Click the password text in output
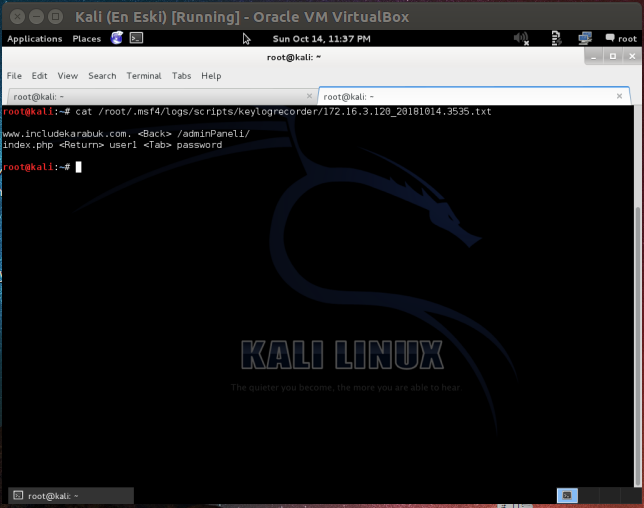This screenshot has width=644, height=508. [x=199, y=145]
